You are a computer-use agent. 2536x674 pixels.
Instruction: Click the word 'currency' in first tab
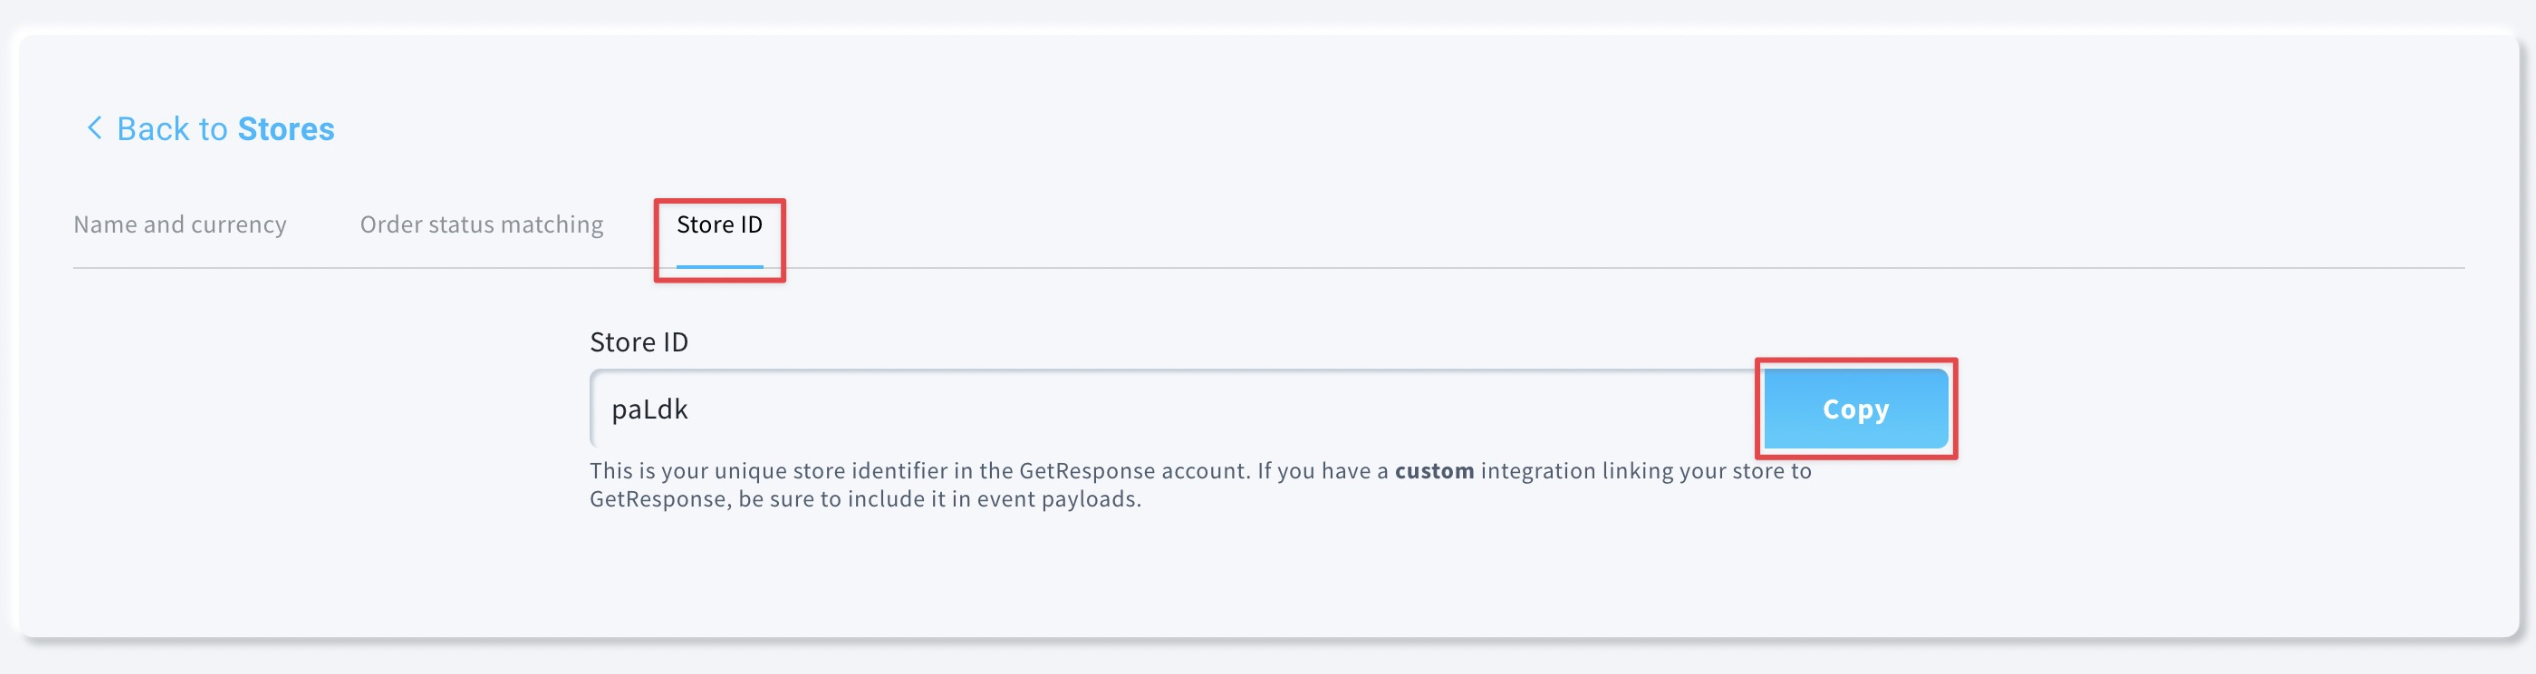point(239,225)
